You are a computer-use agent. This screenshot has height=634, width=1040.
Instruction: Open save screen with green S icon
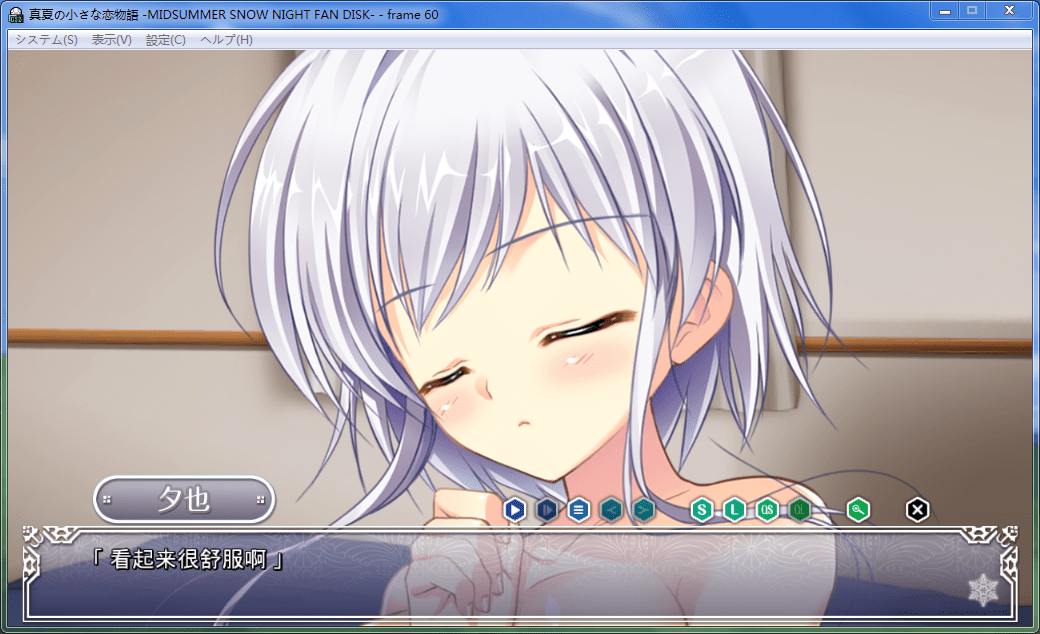click(702, 510)
